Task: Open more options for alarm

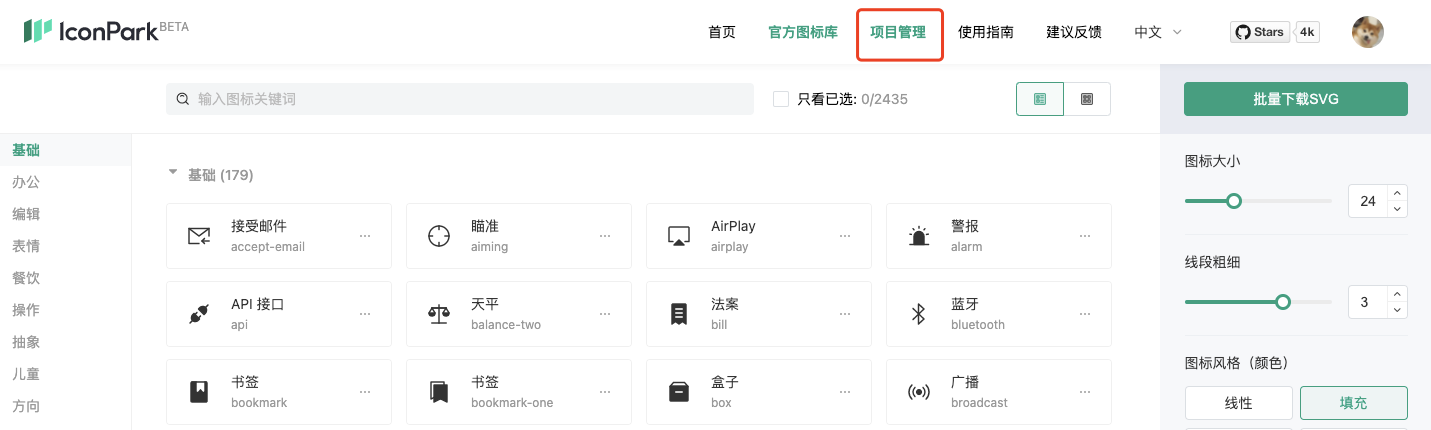Action: [1085, 236]
